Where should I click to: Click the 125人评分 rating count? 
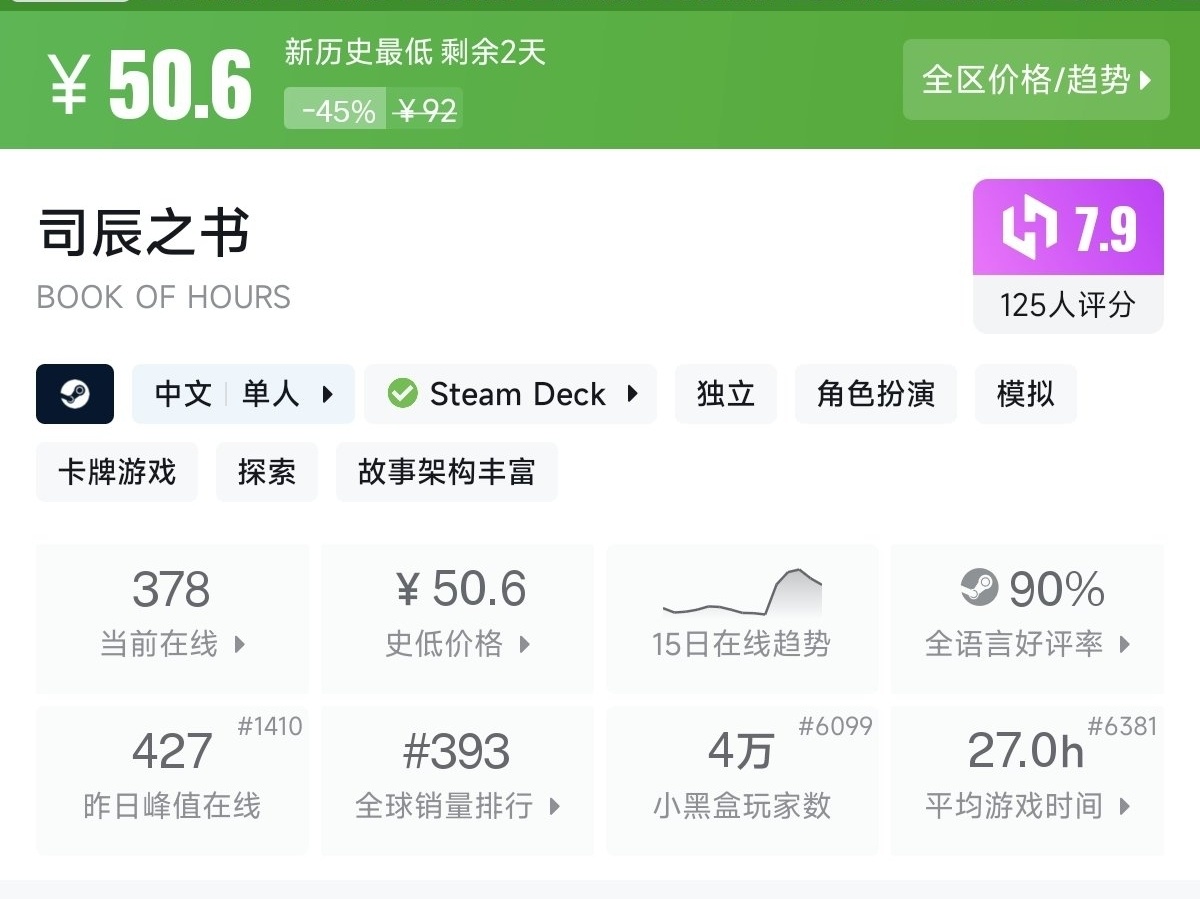(x=1068, y=305)
